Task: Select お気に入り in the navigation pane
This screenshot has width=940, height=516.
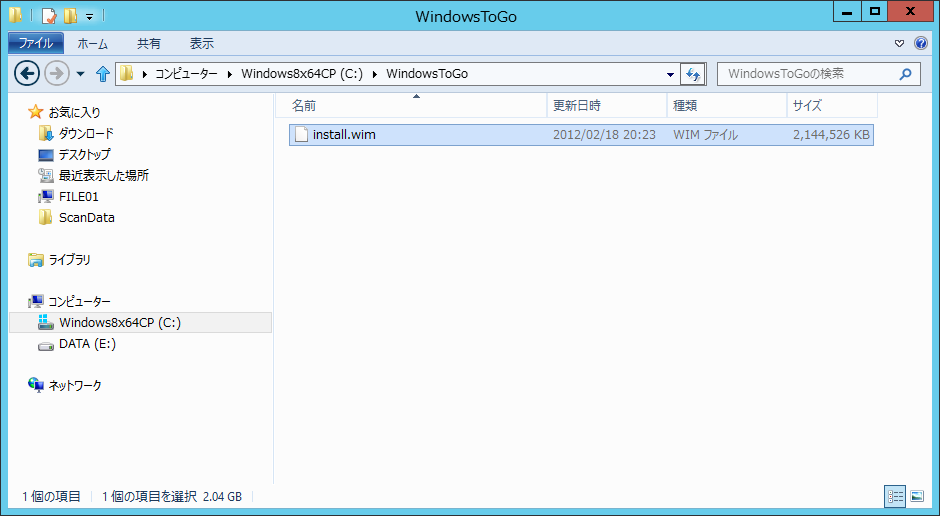Action: pos(74,112)
